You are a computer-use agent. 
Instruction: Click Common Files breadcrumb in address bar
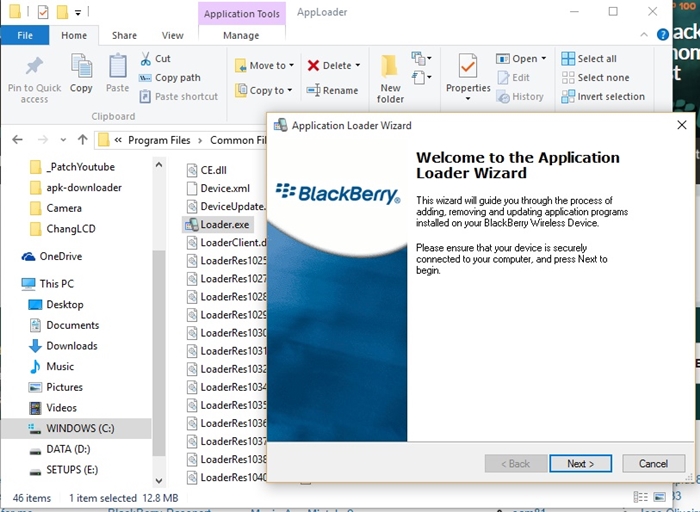[x=238, y=140]
